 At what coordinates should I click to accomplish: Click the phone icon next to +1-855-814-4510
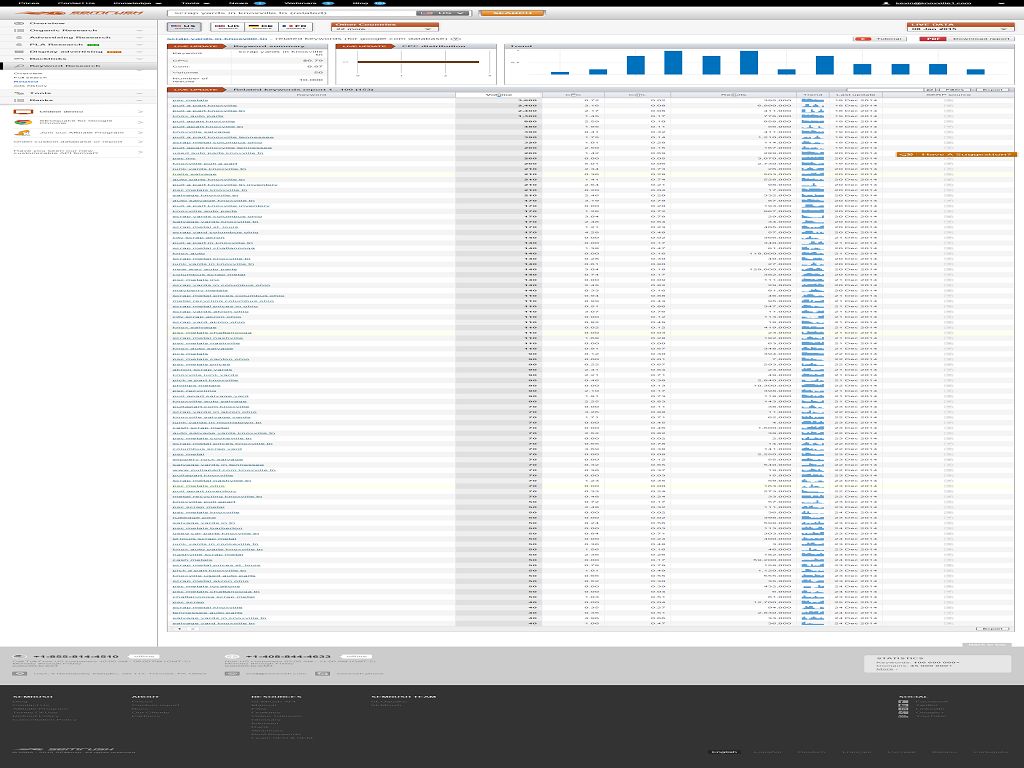pos(19,656)
